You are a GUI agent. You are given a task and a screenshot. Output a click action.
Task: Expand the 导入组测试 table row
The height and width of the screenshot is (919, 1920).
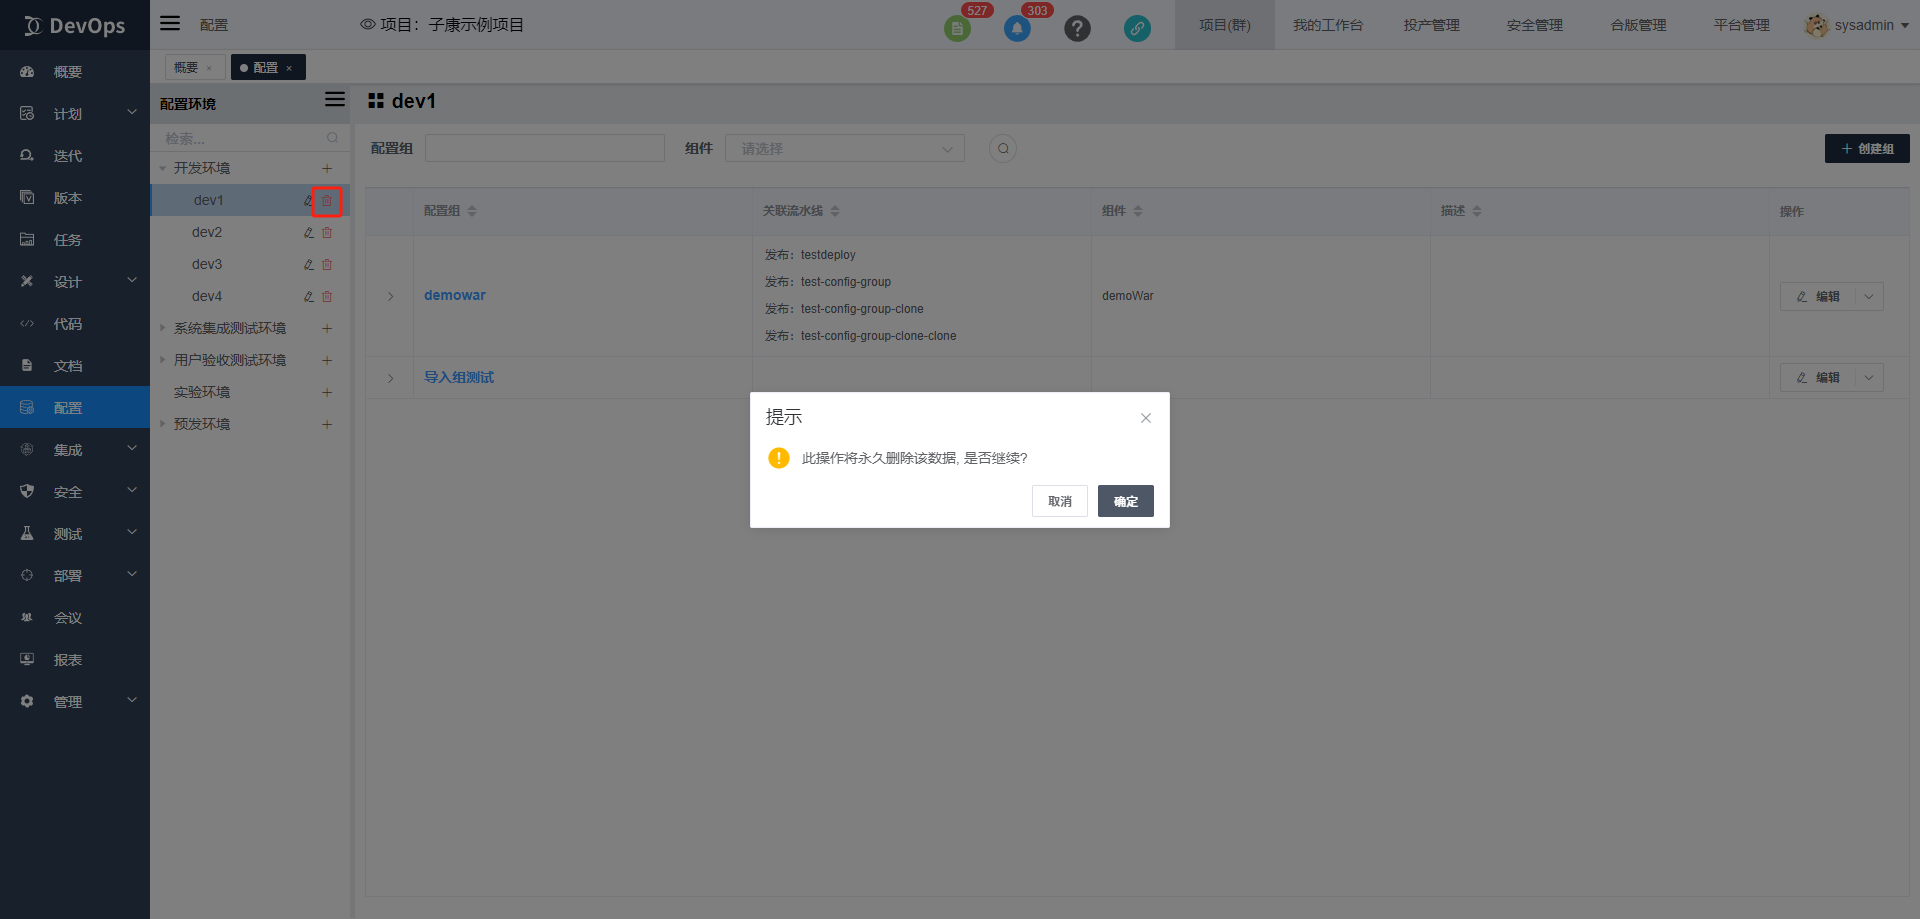click(x=391, y=378)
